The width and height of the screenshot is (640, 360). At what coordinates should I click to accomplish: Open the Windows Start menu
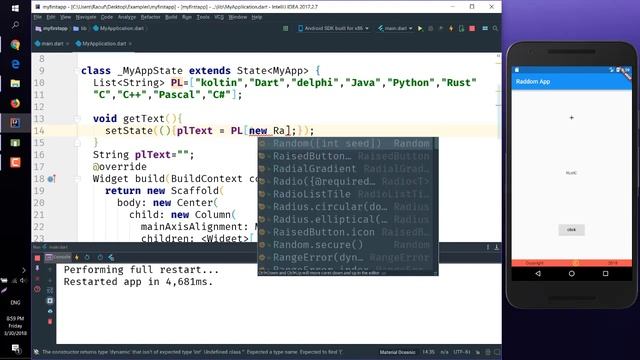tap(15, 8)
